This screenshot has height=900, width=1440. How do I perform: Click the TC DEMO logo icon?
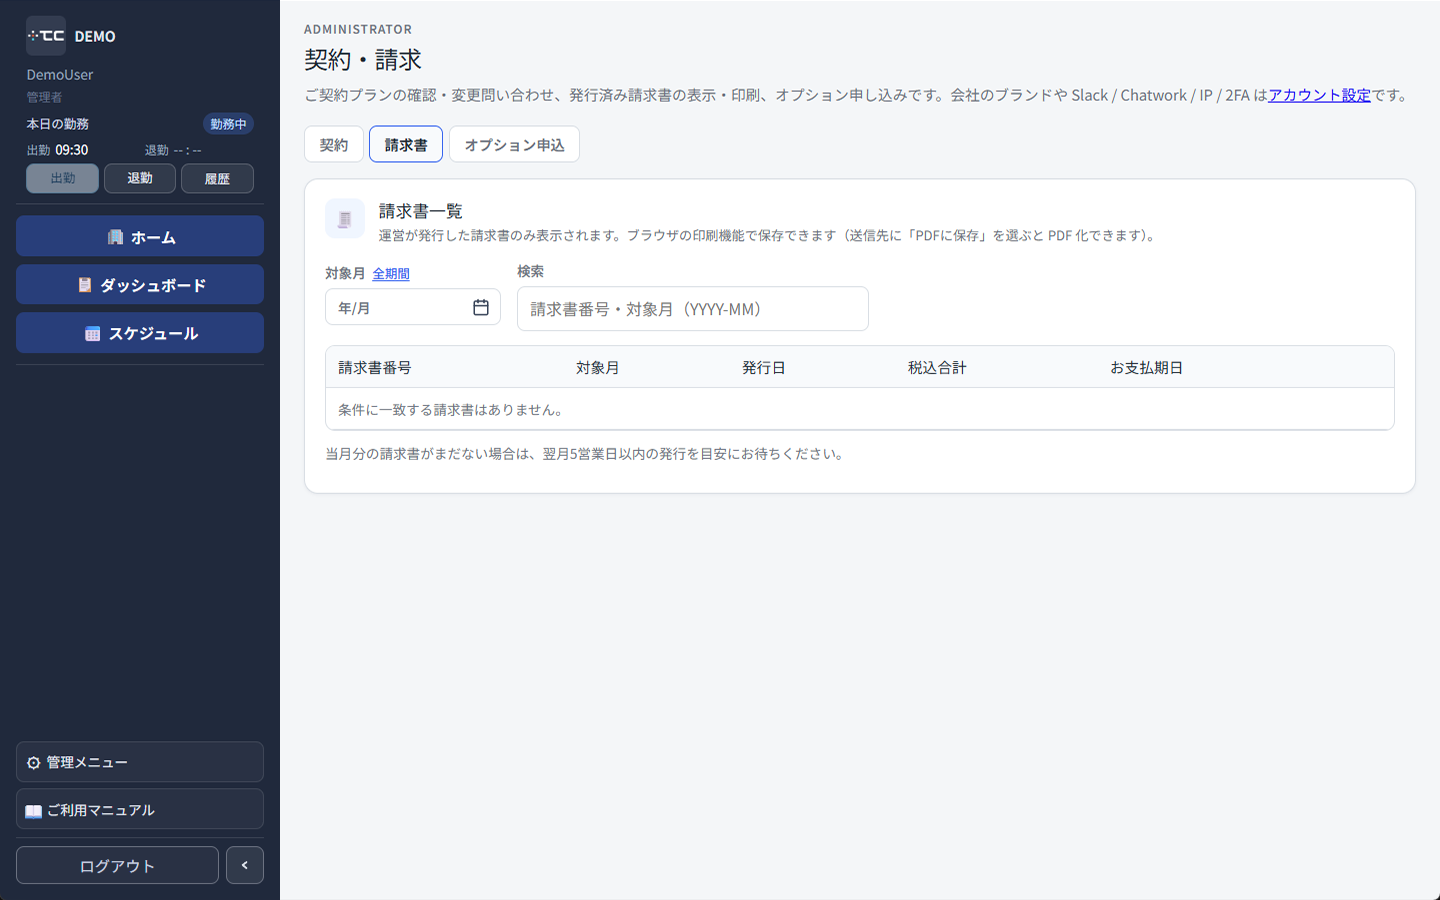[46, 36]
